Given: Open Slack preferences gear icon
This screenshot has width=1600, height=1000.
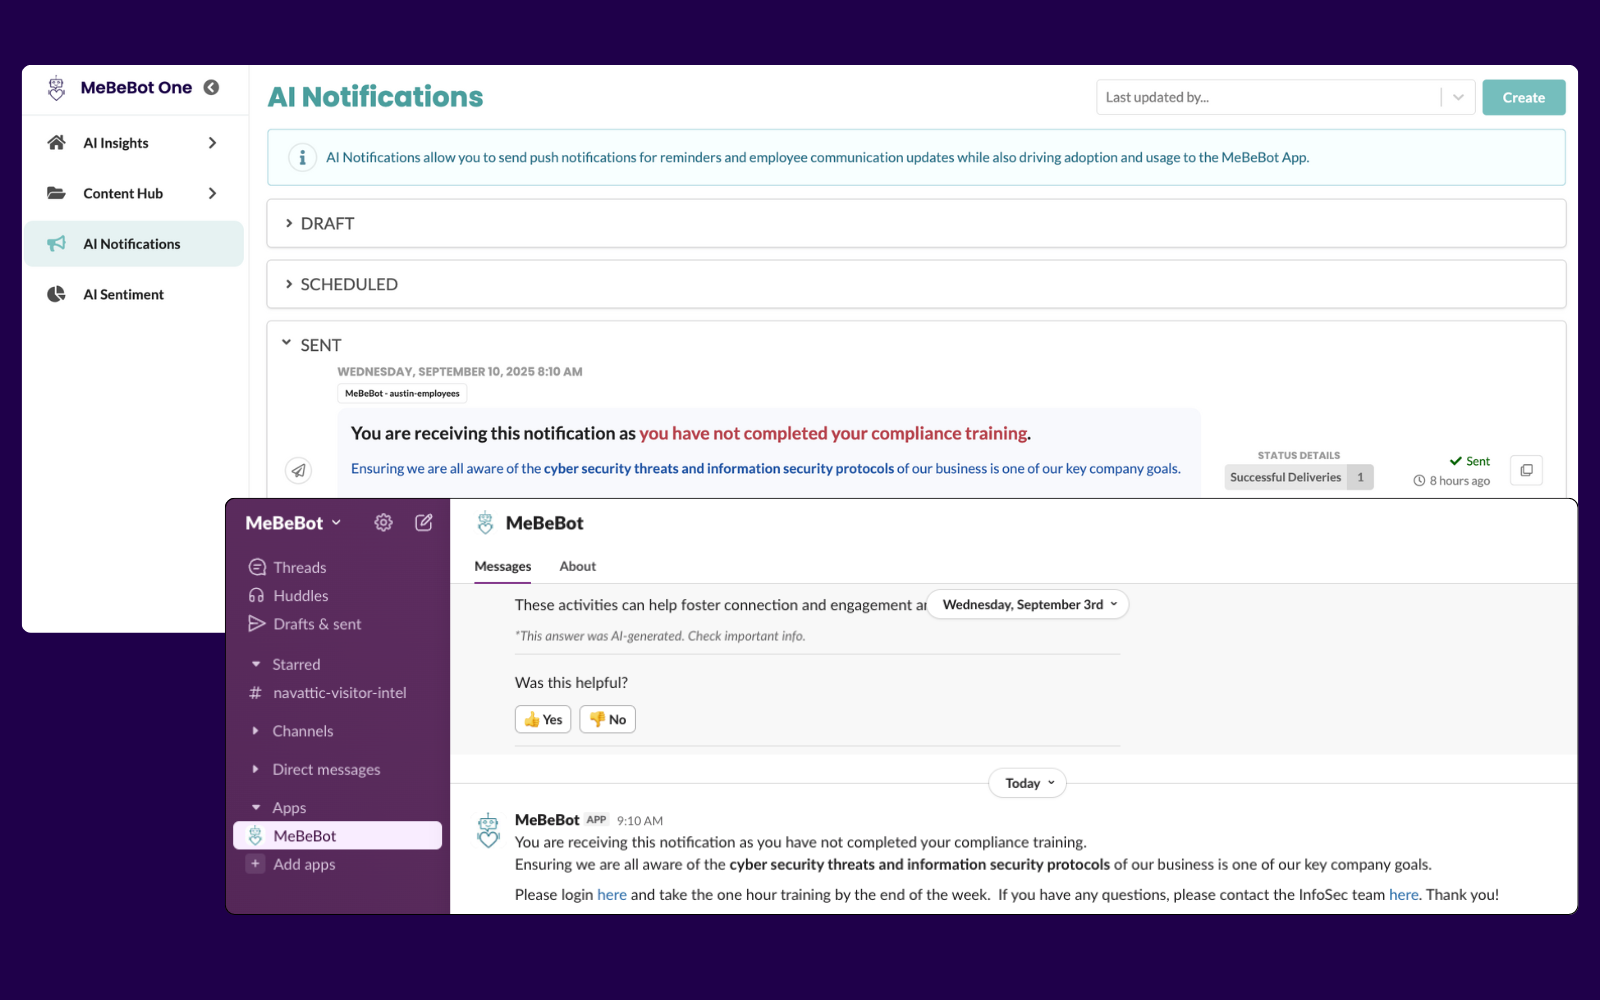Looking at the screenshot, I should 383,522.
